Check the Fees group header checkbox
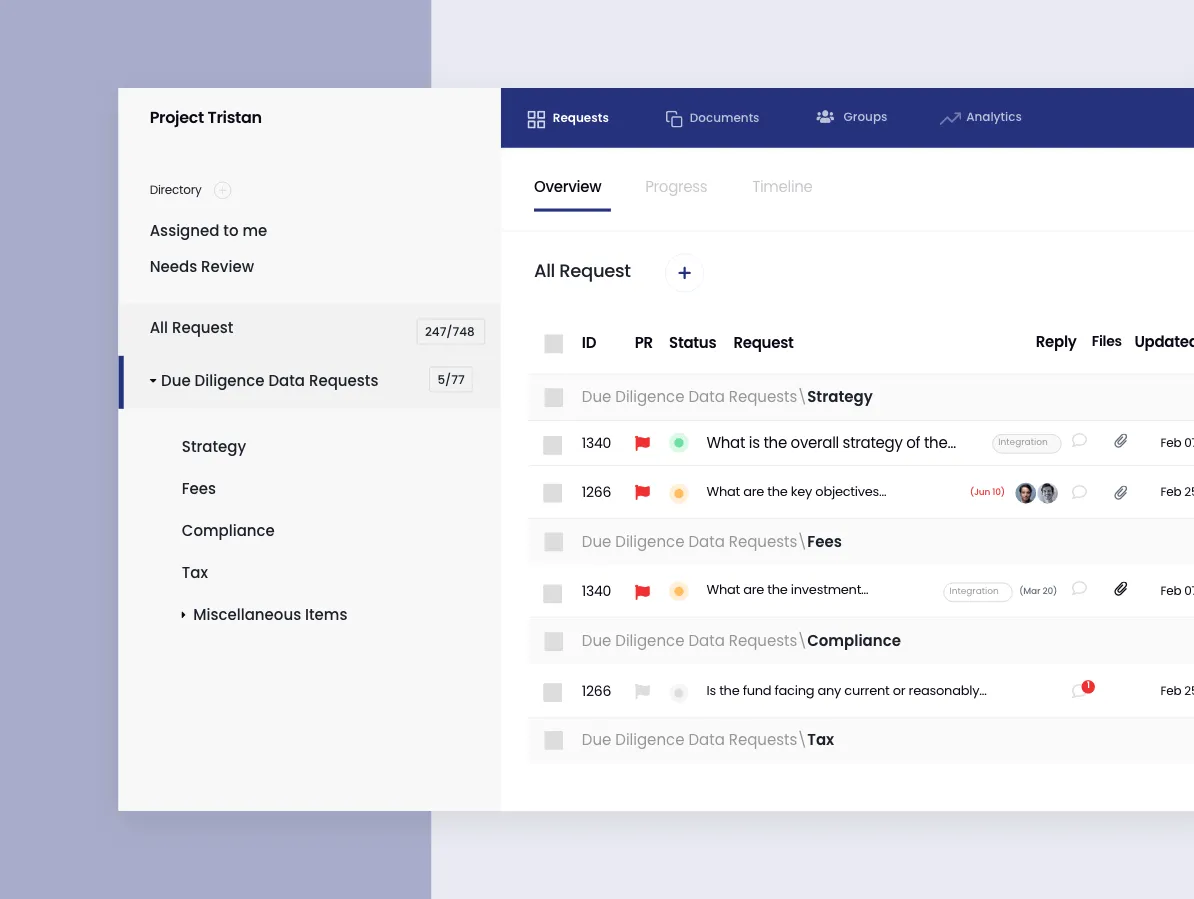 tap(554, 542)
